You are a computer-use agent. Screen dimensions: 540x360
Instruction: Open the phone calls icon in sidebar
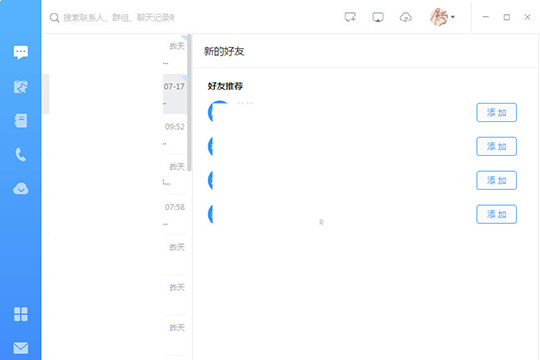(21, 155)
